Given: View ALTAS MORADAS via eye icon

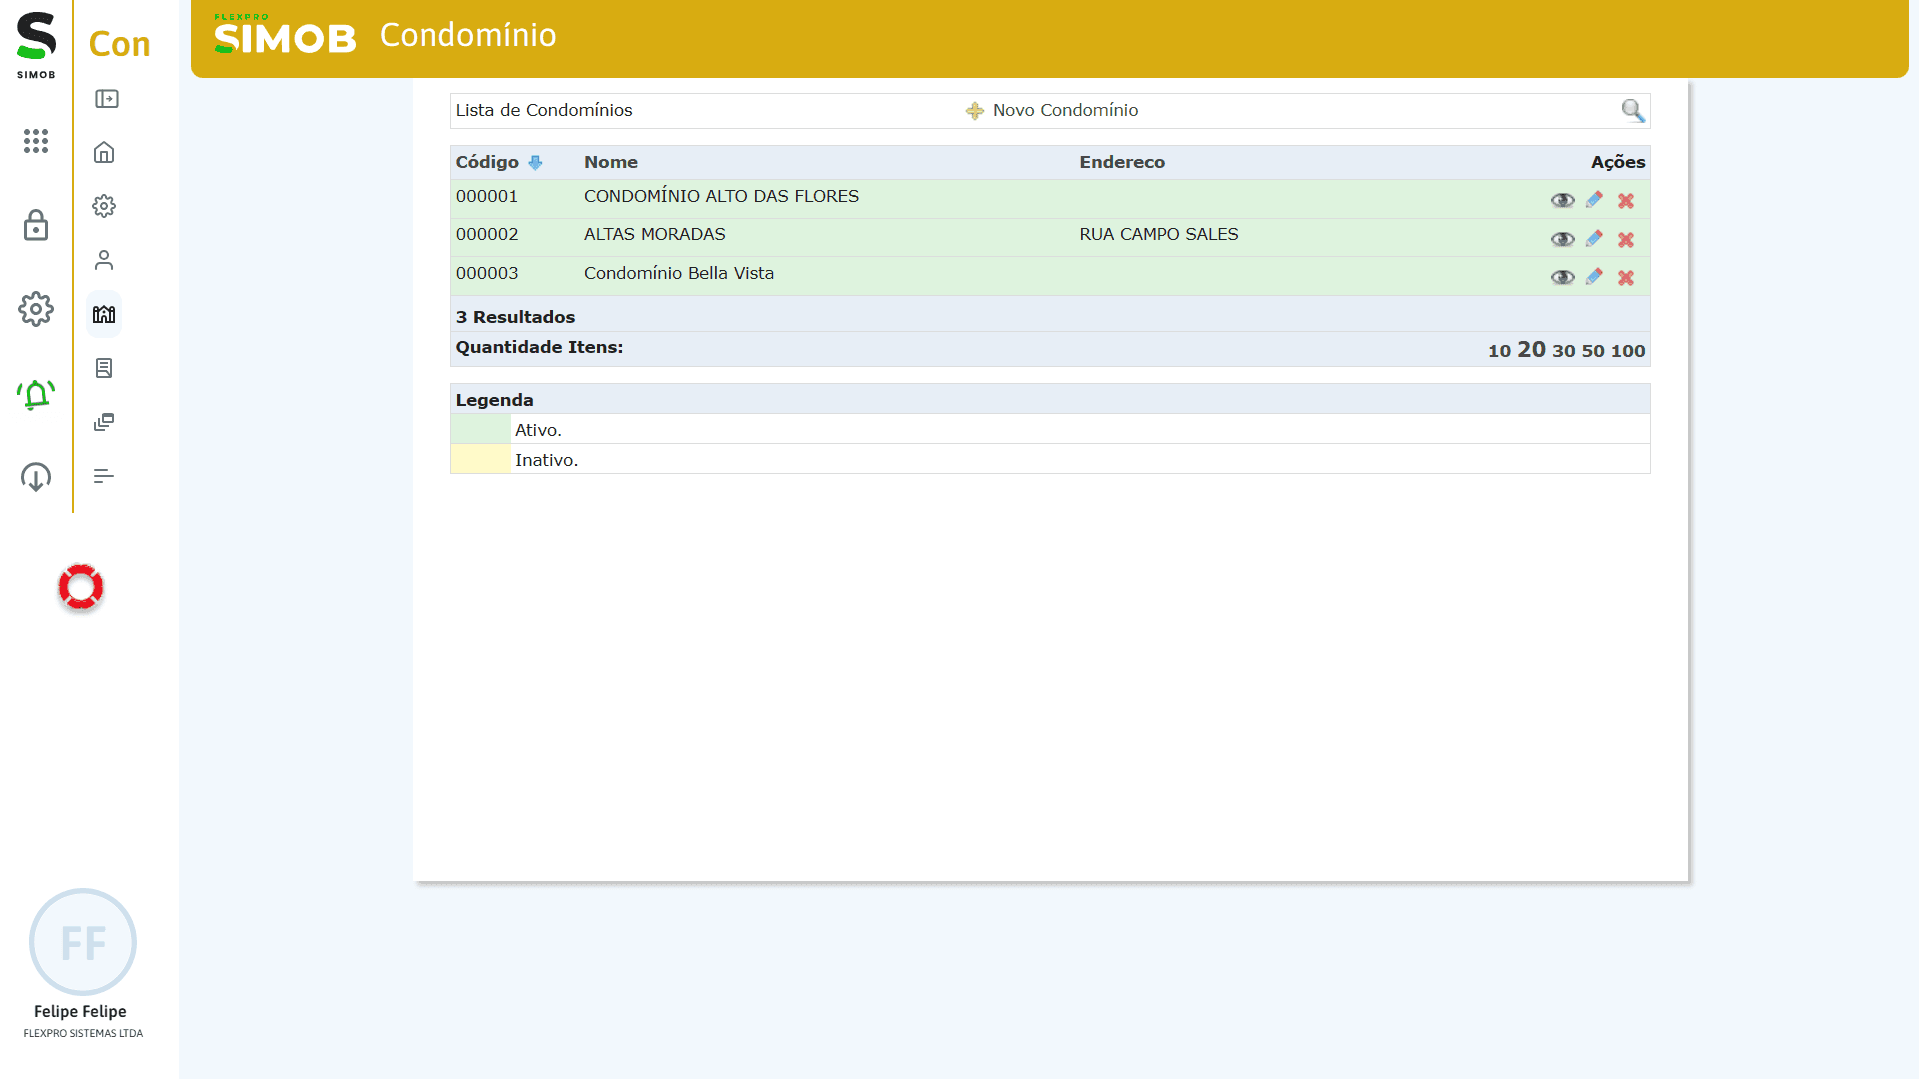Looking at the screenshot, I should tap(1562, 239).
